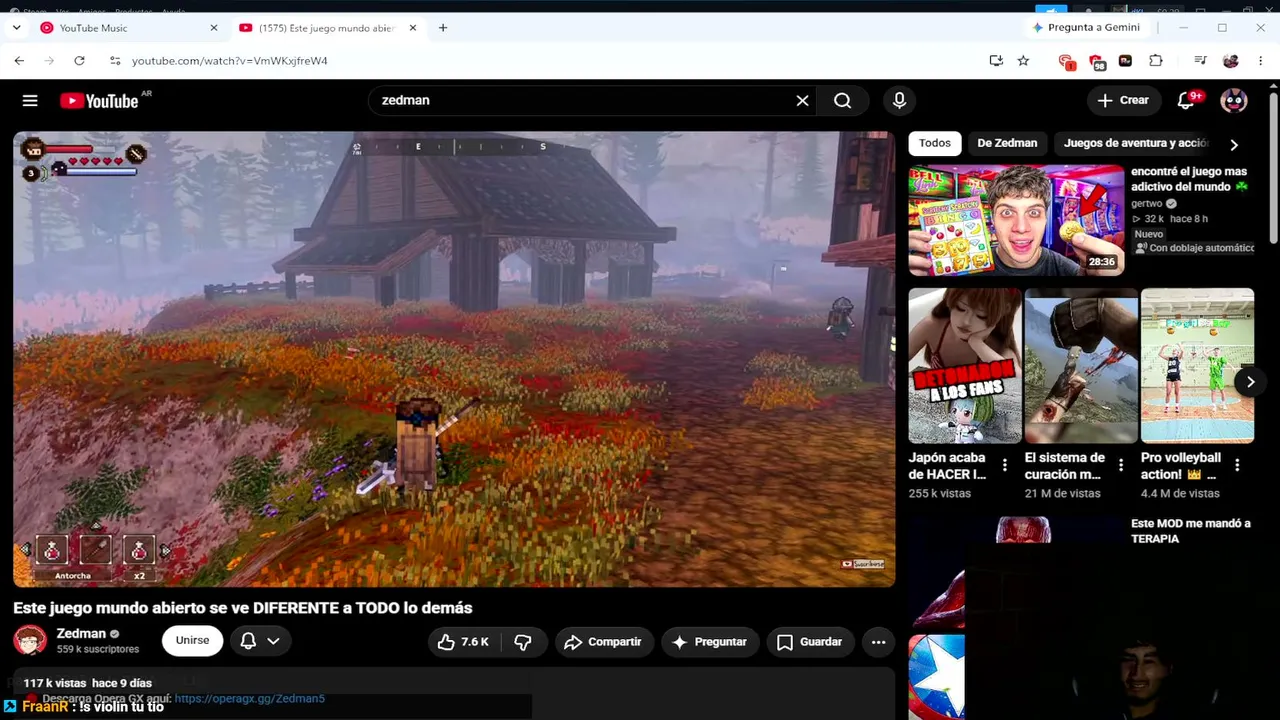1280x720 pixels.
Task: Go back with the browser back arrow
Action: click(x=19, y=60)
